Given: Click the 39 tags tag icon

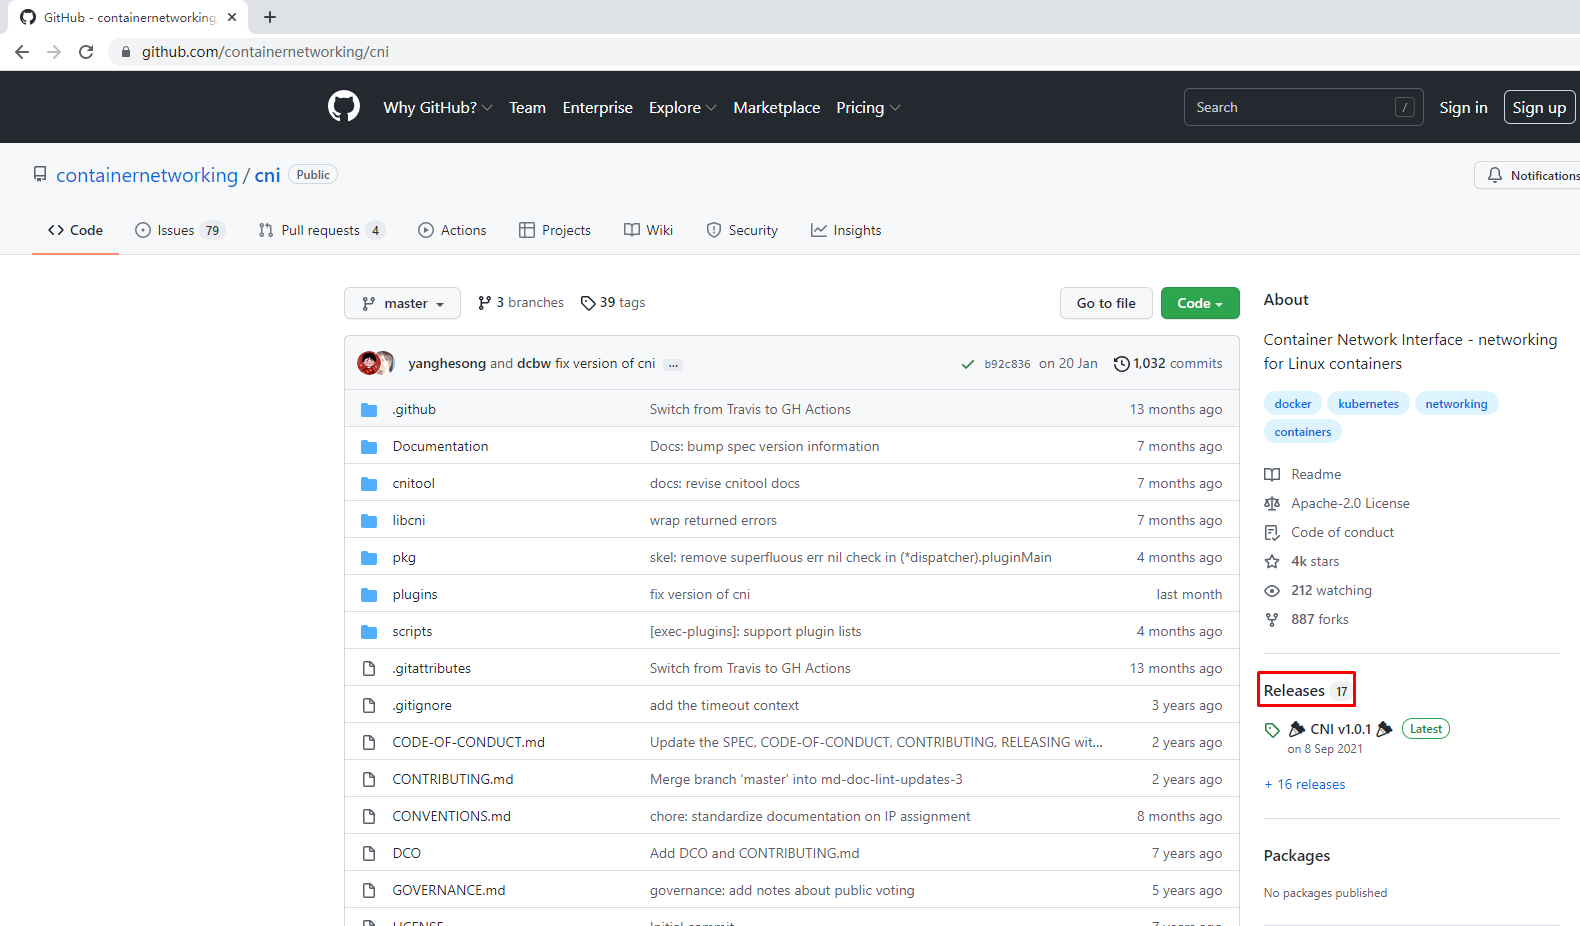Looking at the screenshot, I should (x=588, y=303).
